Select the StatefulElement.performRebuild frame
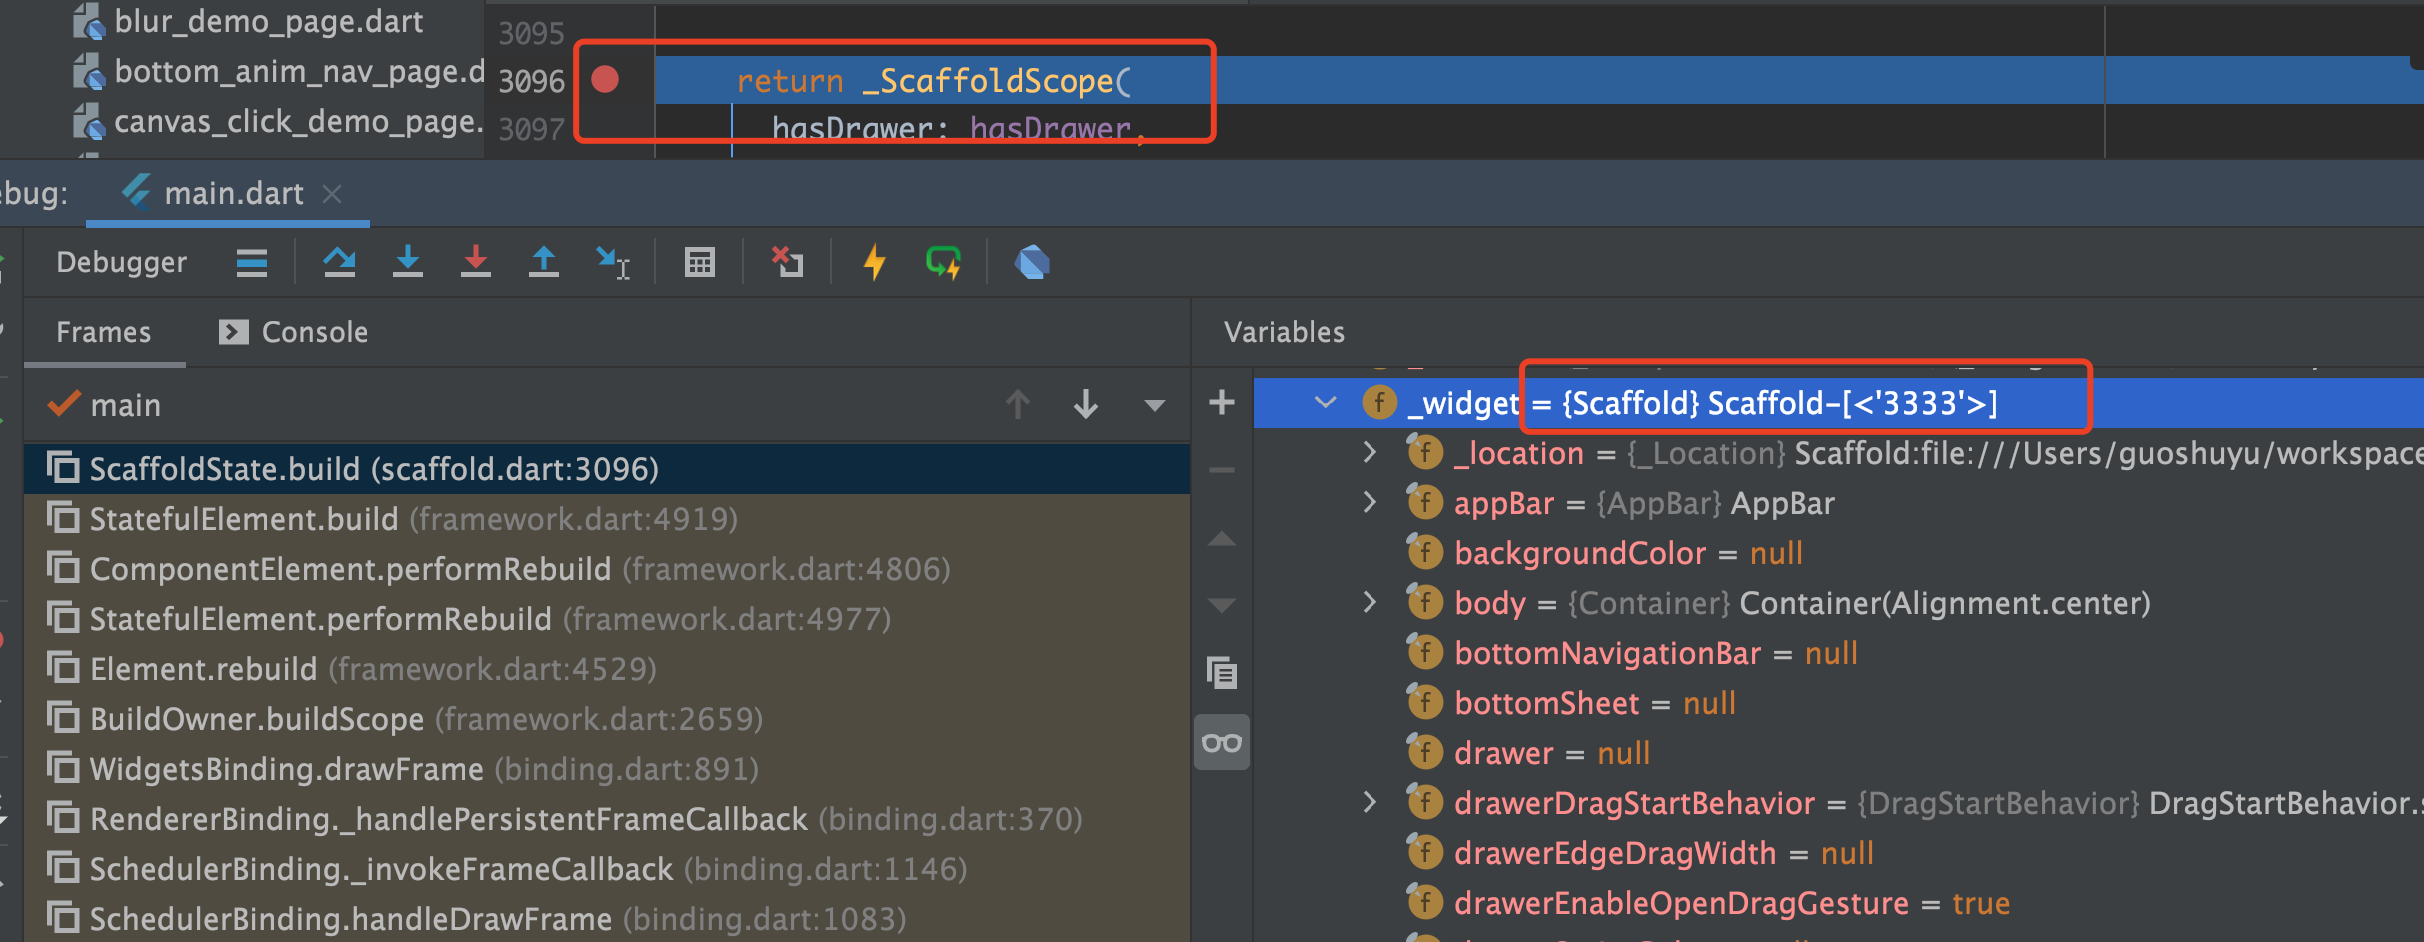This screenshot has width=2424, height=942. pos(606,619)
